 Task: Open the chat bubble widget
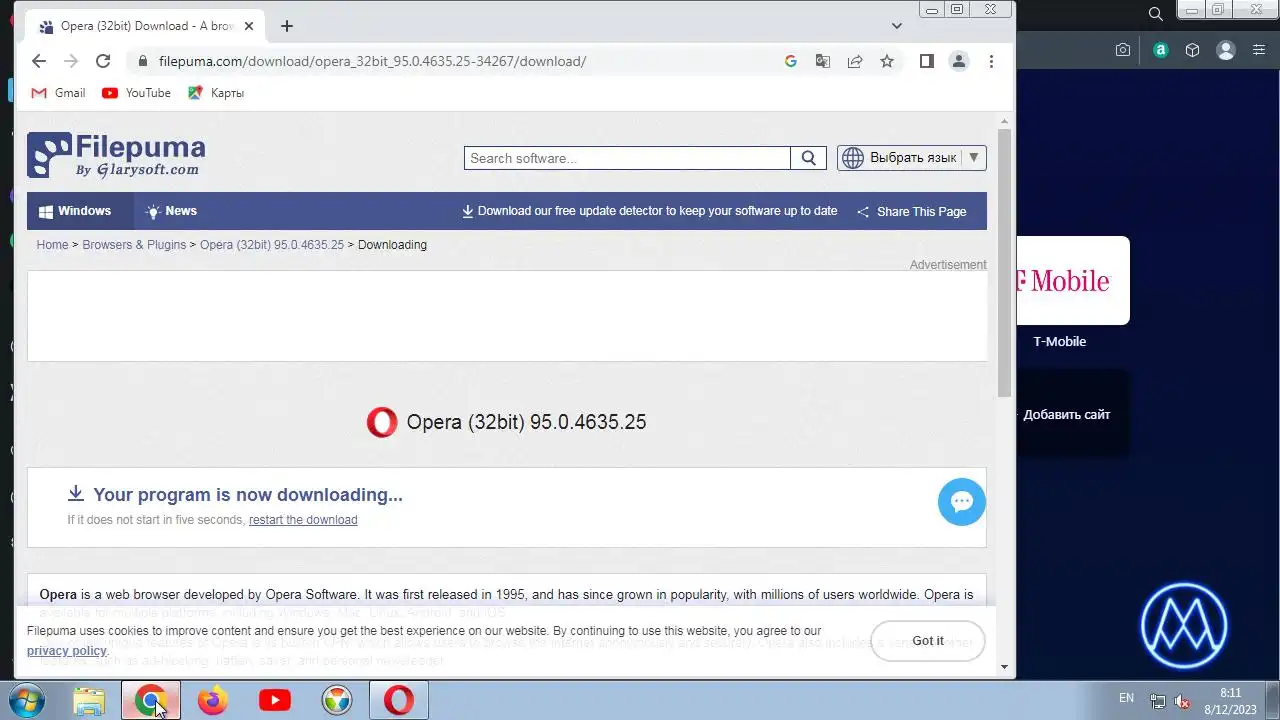click(x=962, y=502)
